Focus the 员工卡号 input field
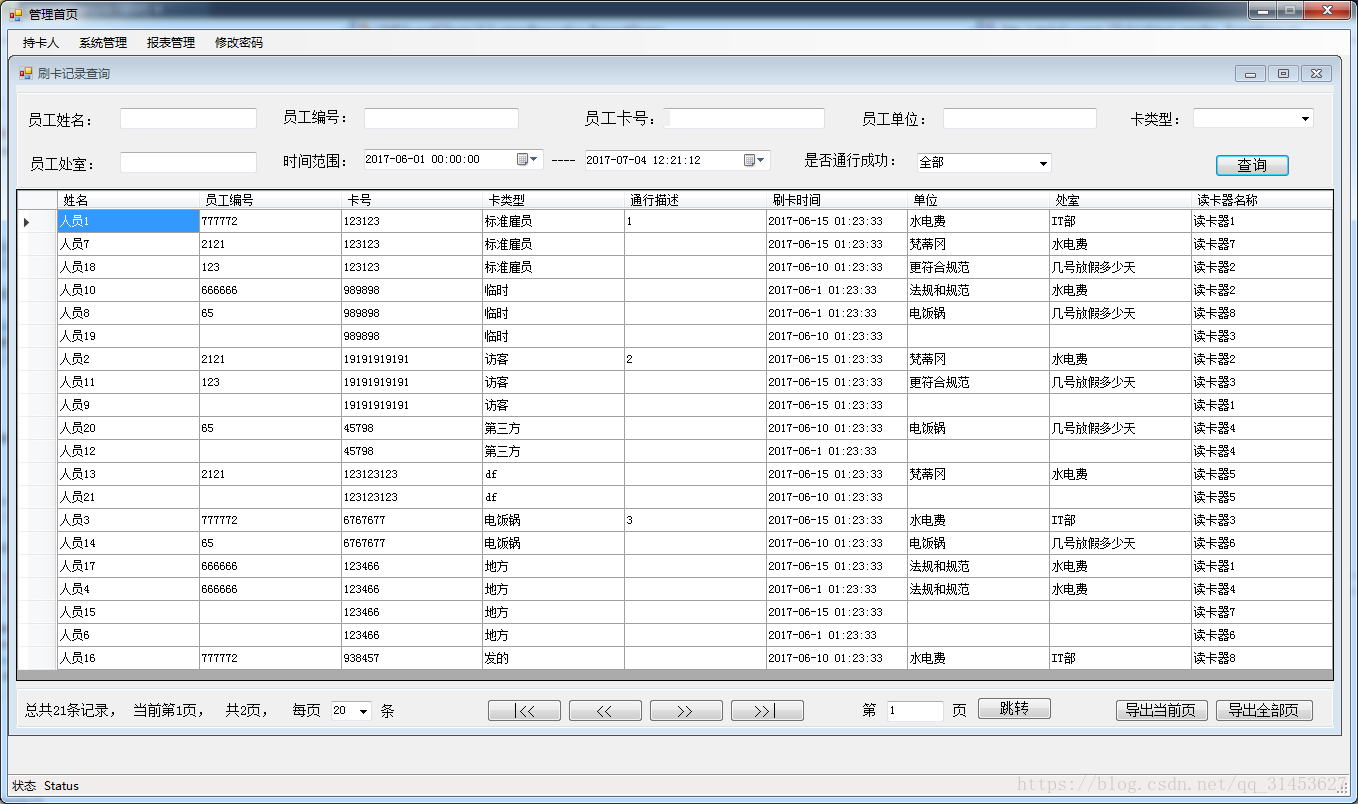The width and height of the screenshot is (1358, 804). [746, 119]
